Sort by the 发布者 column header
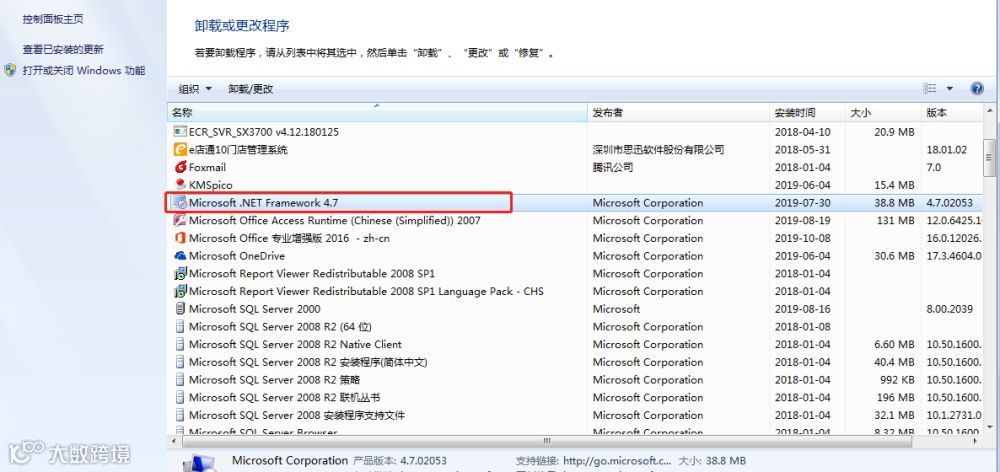 679,113
